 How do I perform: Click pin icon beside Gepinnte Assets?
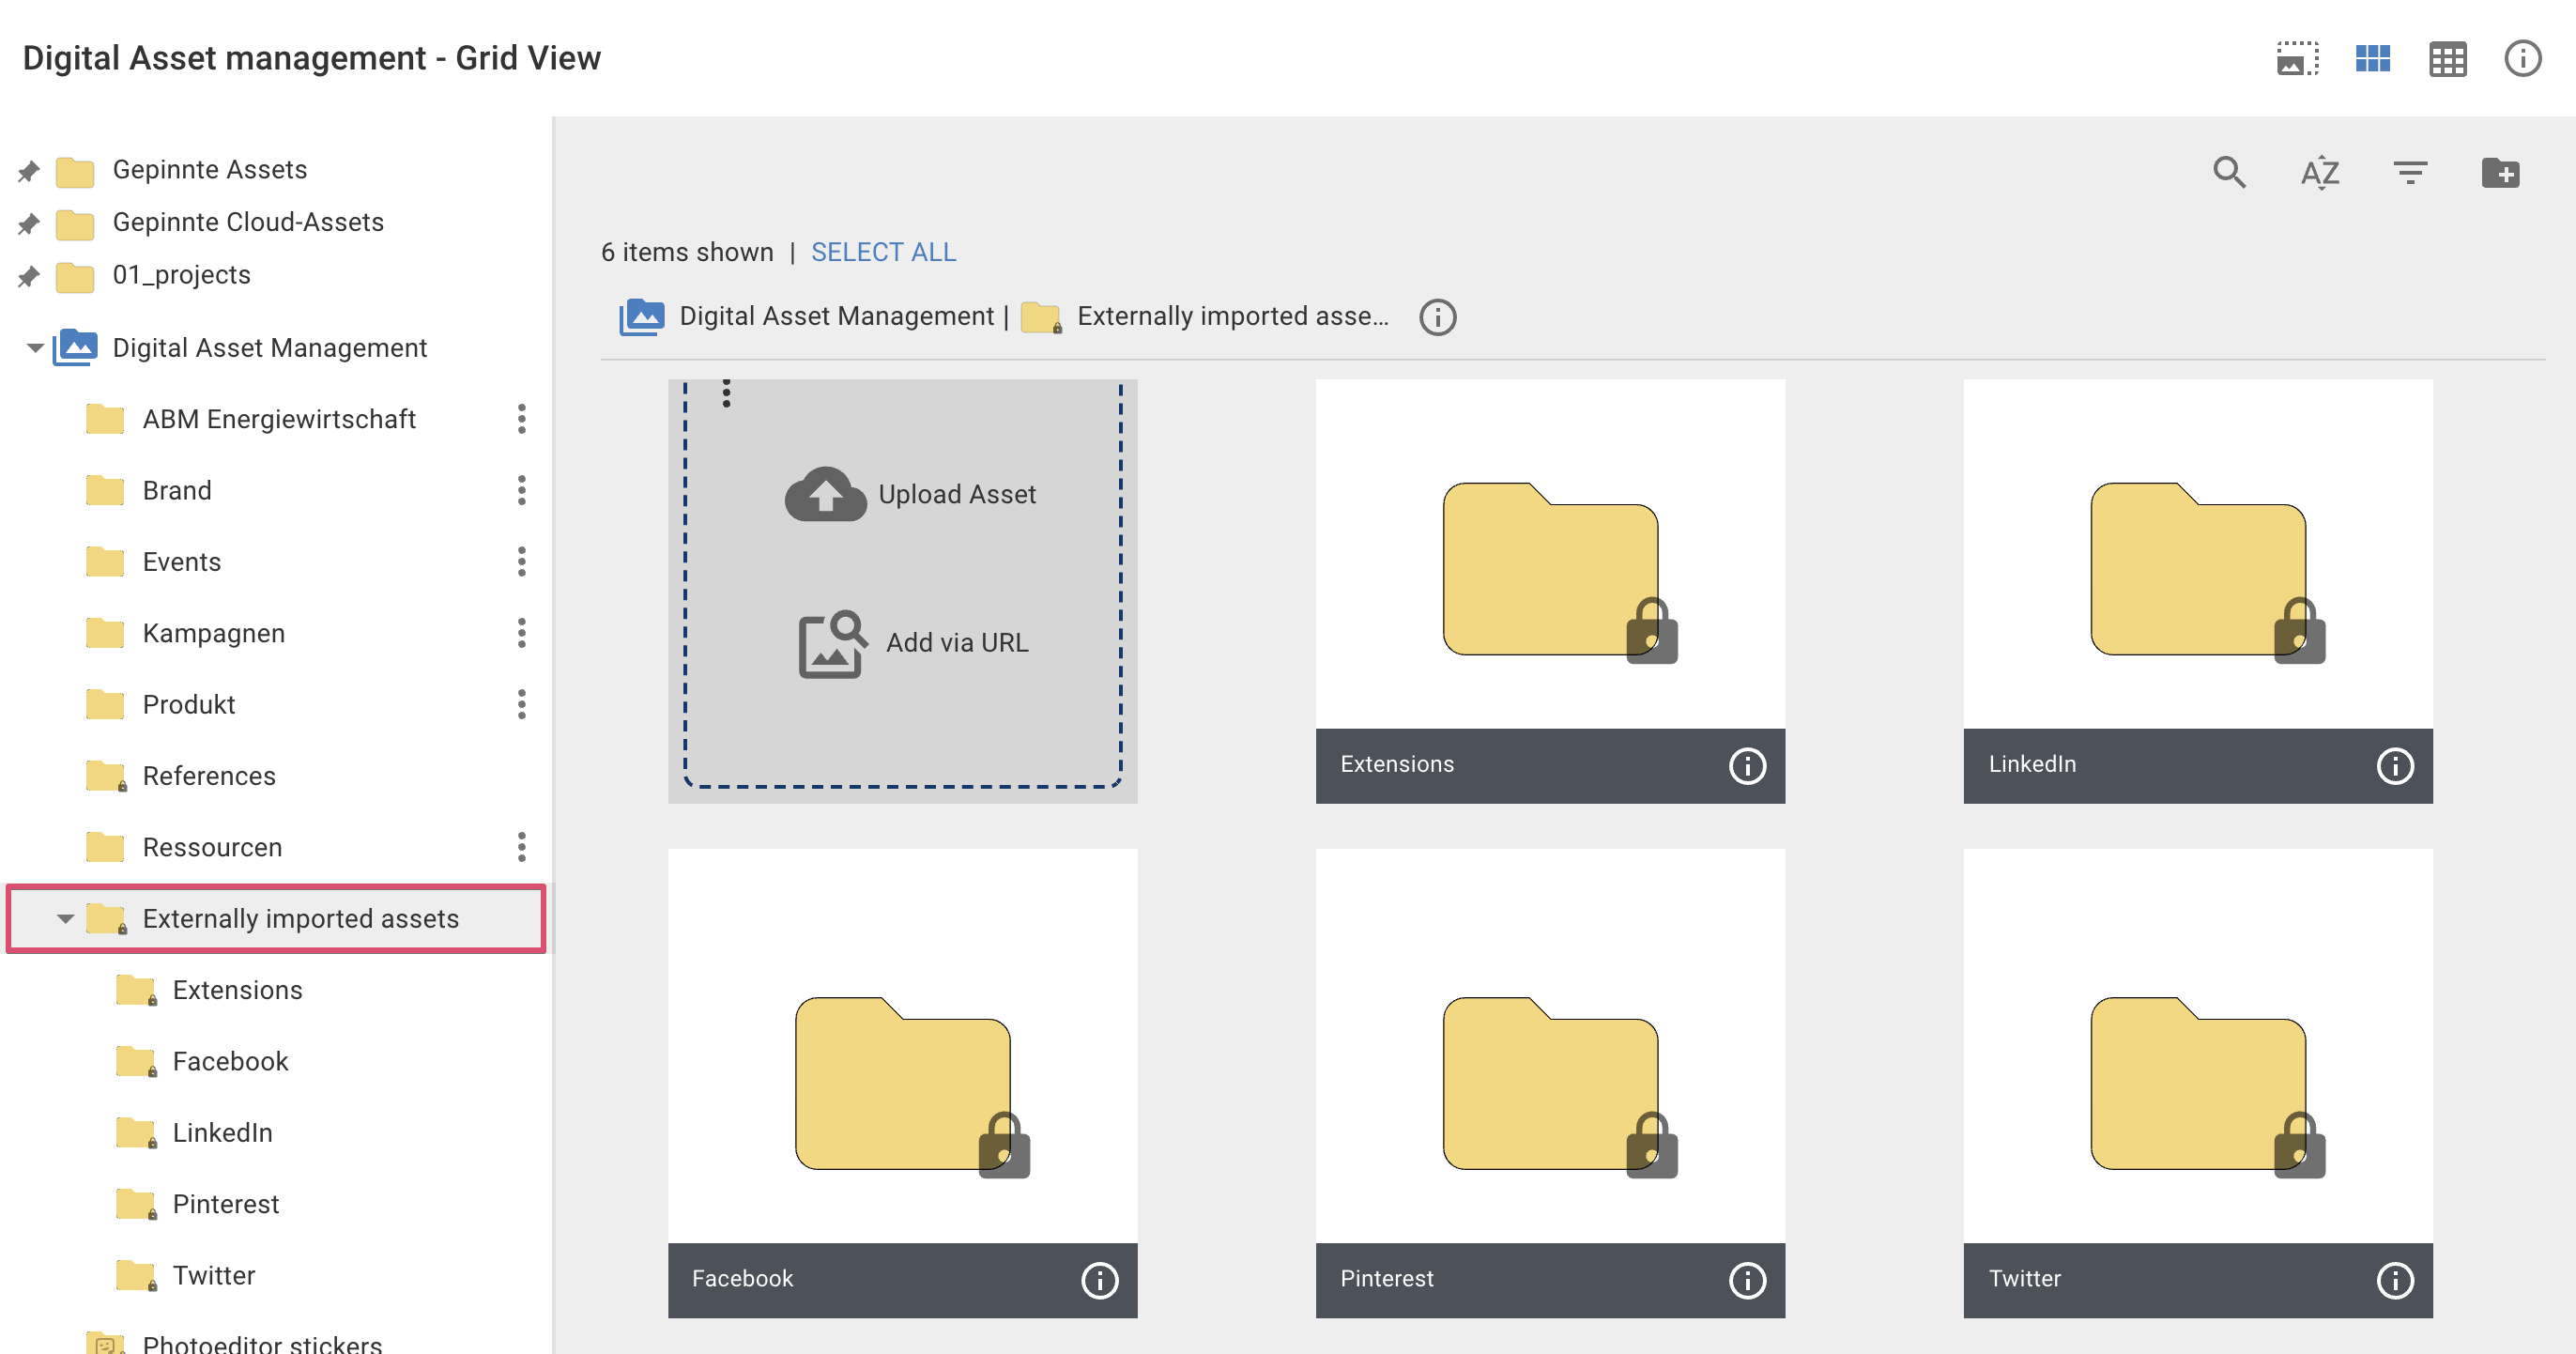coord(28,171)
